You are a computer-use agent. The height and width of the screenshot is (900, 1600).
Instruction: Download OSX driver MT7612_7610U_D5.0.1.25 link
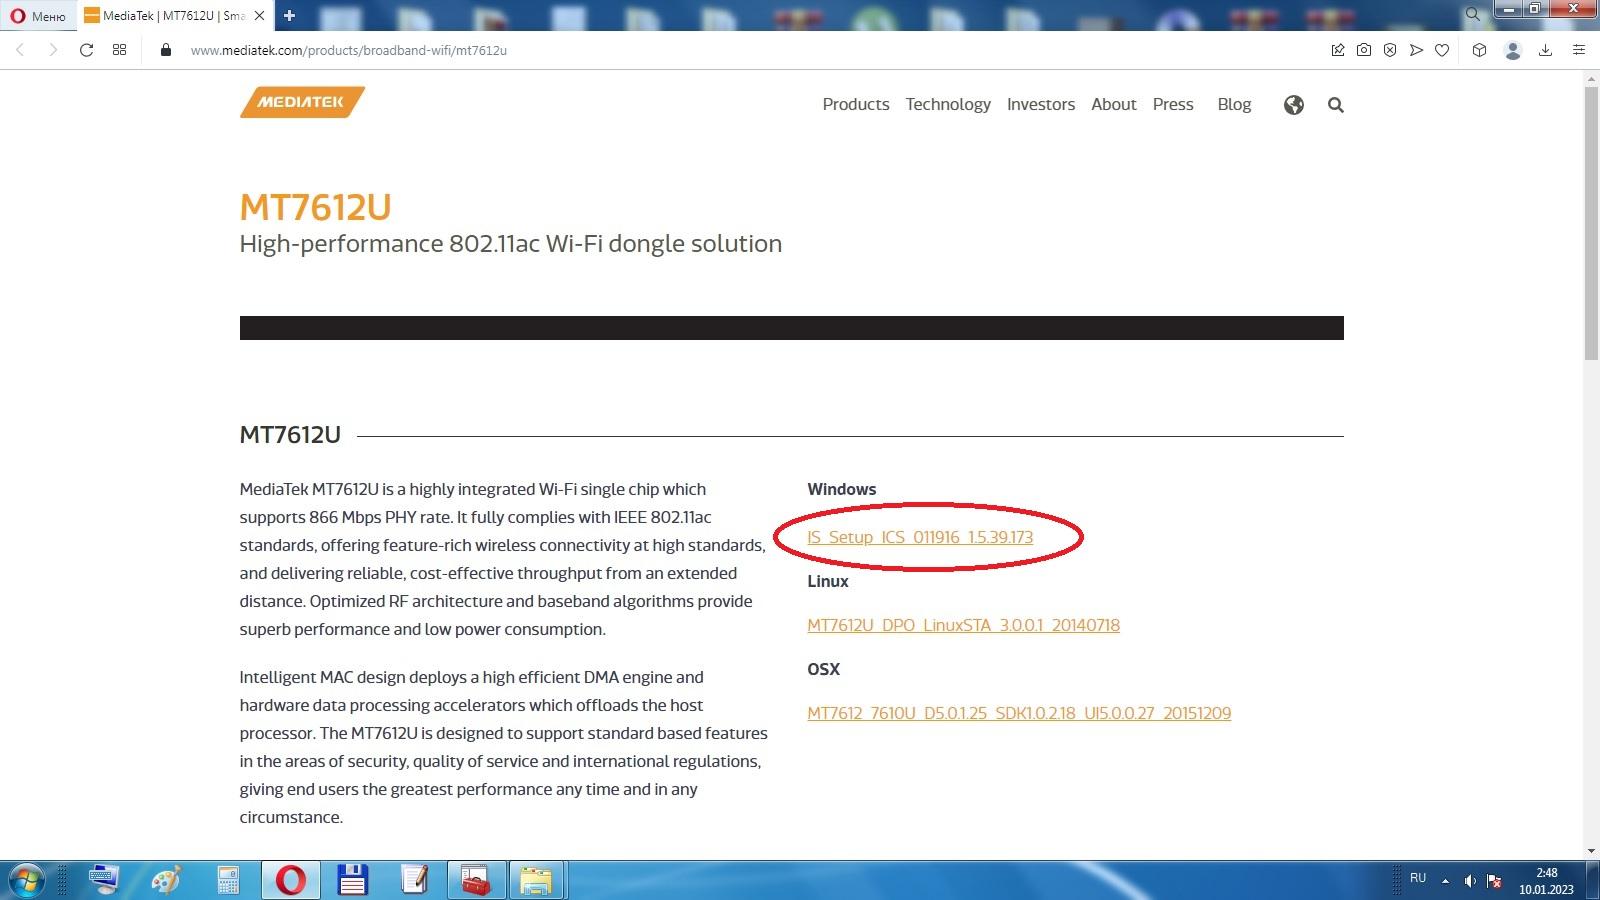[x=1019, y=713]
